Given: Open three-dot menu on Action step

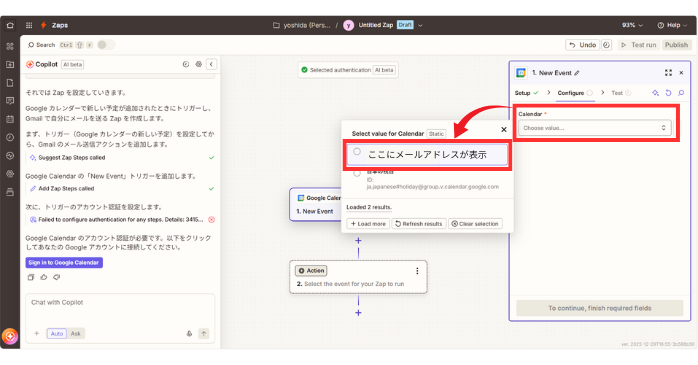Looking at the screenshot, I should pos(417,271).
